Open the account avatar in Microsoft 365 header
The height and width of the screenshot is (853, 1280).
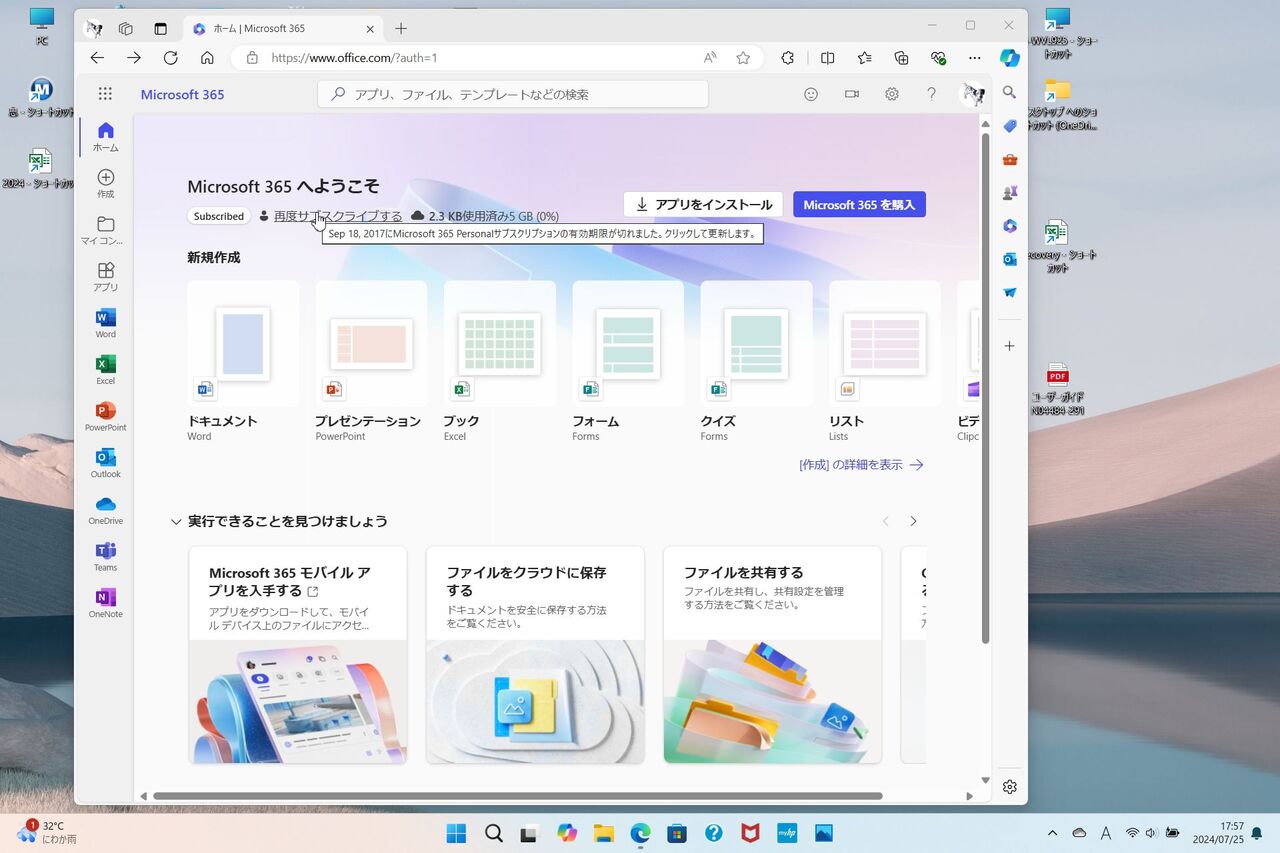pos(972,94)
